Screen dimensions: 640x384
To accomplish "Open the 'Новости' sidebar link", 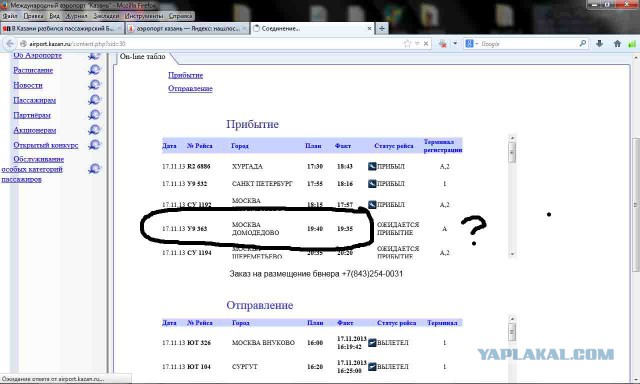I will pyautogui.click(x=28, y=85).
